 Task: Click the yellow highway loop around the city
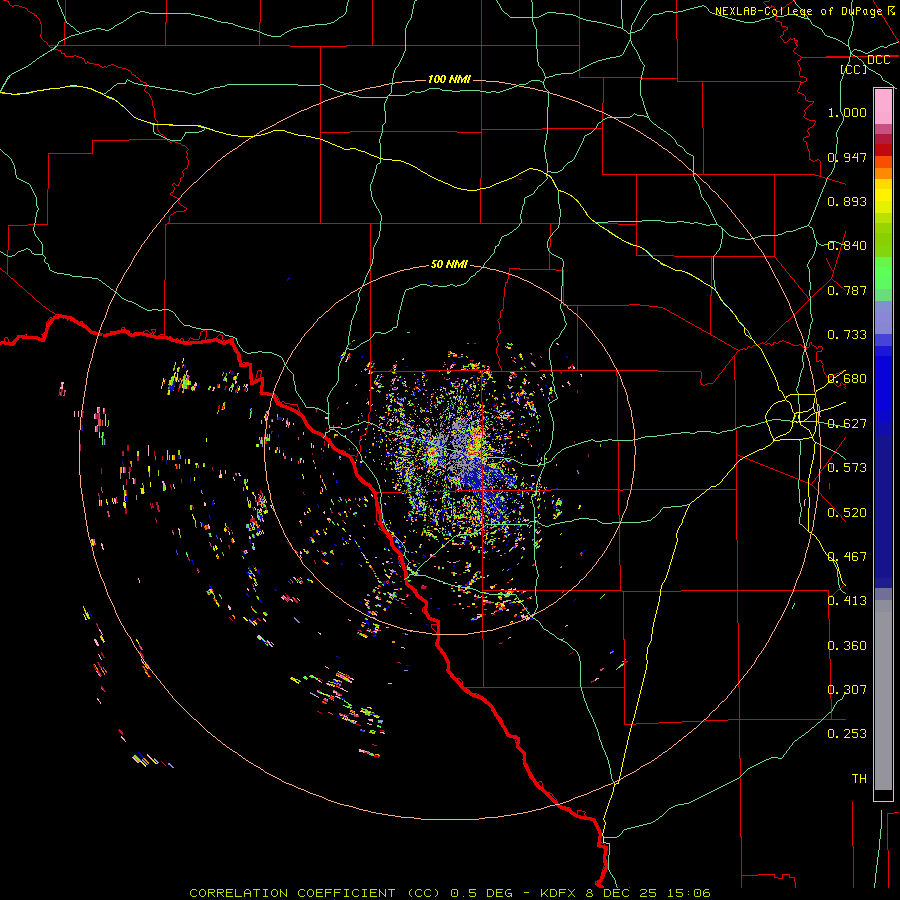pyautogui.click(x=792, y=417)
